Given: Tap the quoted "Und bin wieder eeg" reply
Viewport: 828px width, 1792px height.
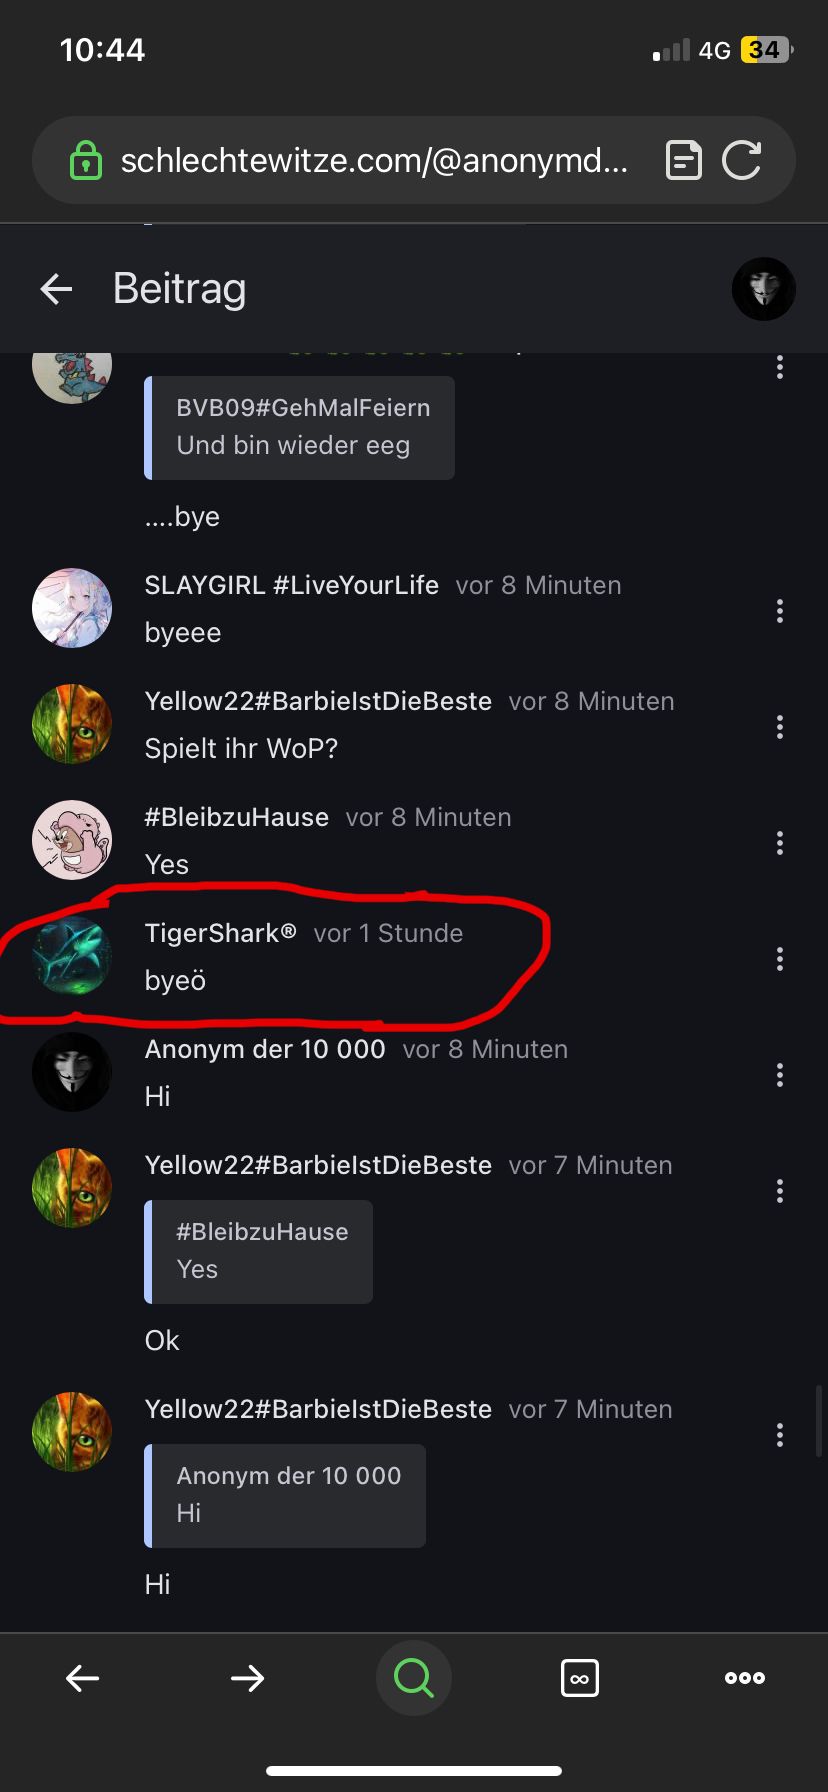Looking at the screenshot, I should 300,428.
